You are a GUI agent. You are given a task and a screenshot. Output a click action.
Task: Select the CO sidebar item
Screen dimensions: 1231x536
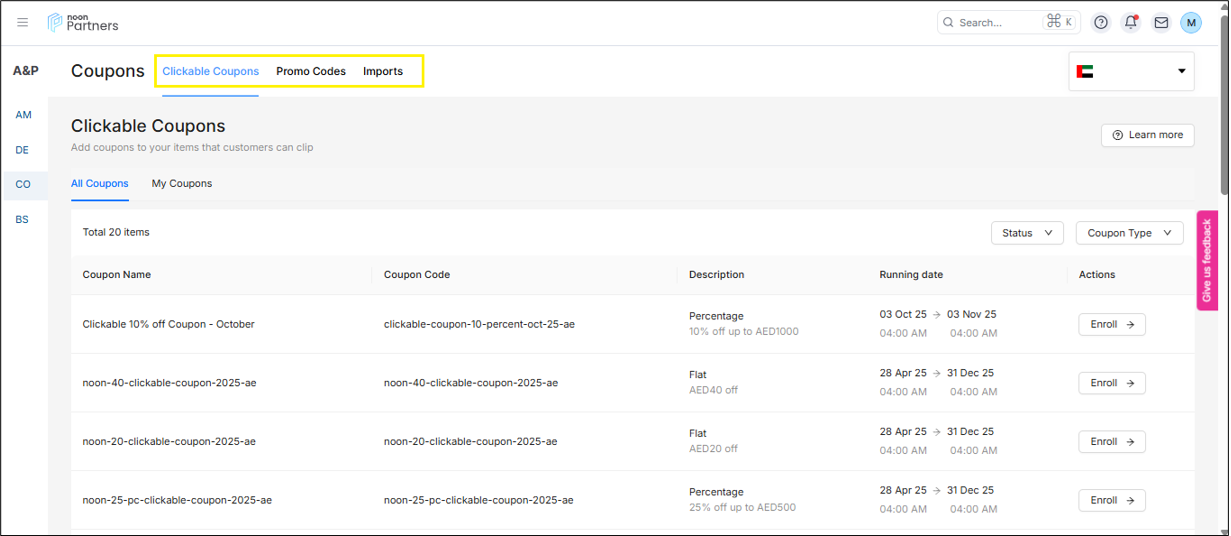(22, 184)
